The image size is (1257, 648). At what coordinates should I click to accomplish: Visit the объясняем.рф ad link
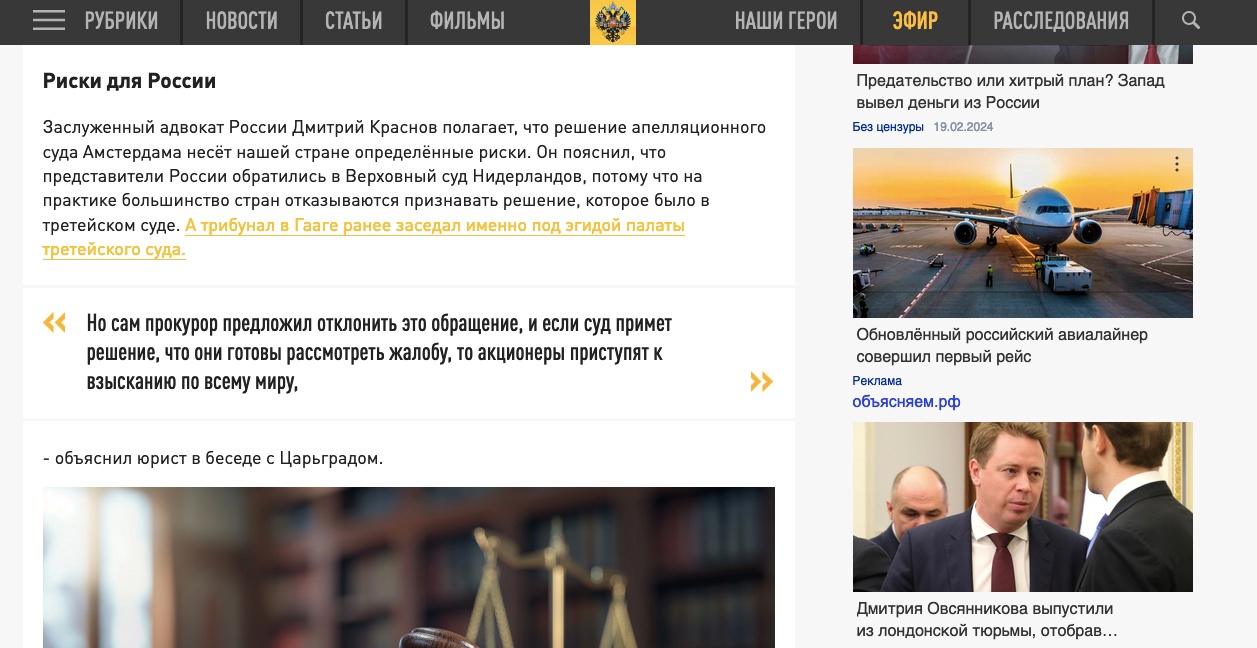906,402
